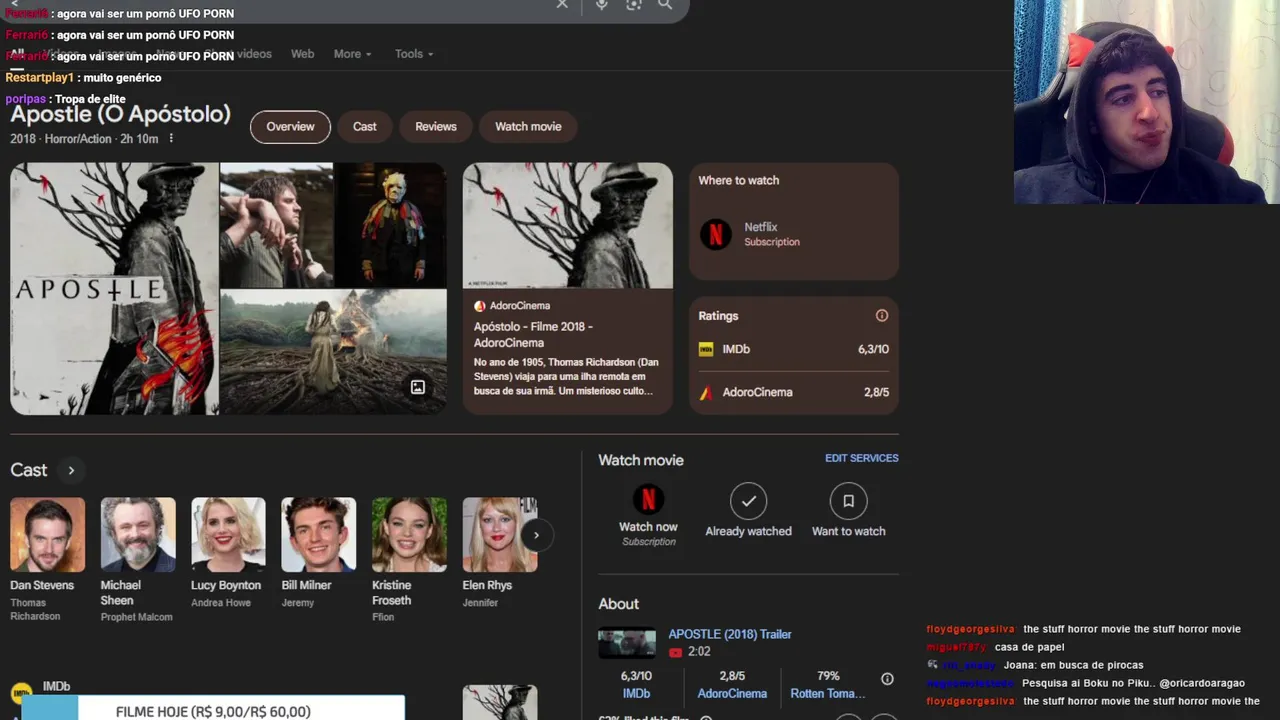Click chat message 'Tropa de elite'
The height and width of the screenshot is (720, 1280).
[x=90, y=99]
